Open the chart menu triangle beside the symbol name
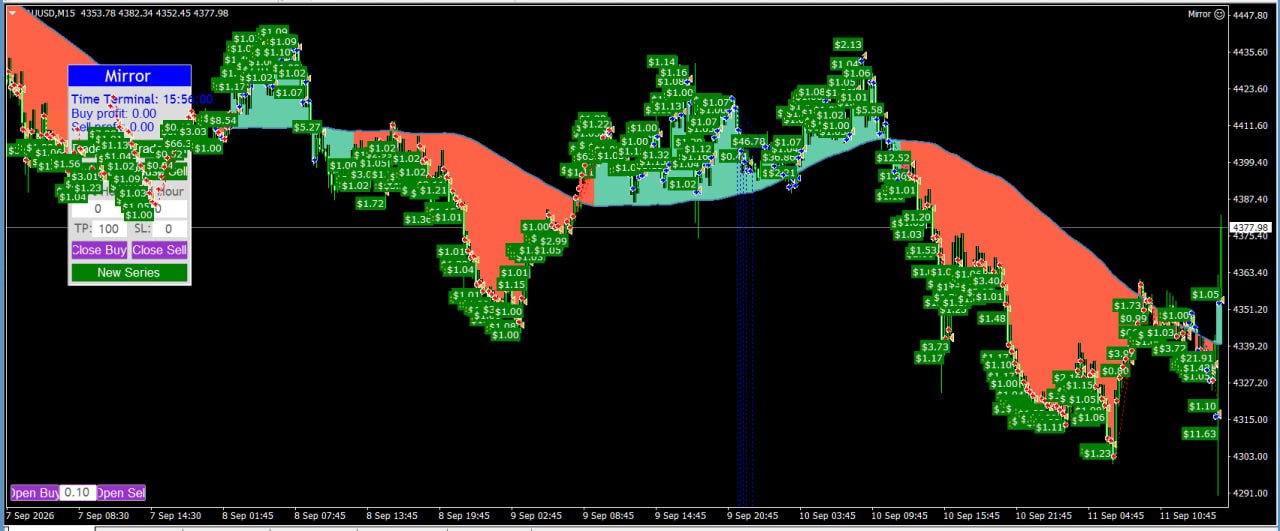The image size is (1280, 531). [12, 13]
